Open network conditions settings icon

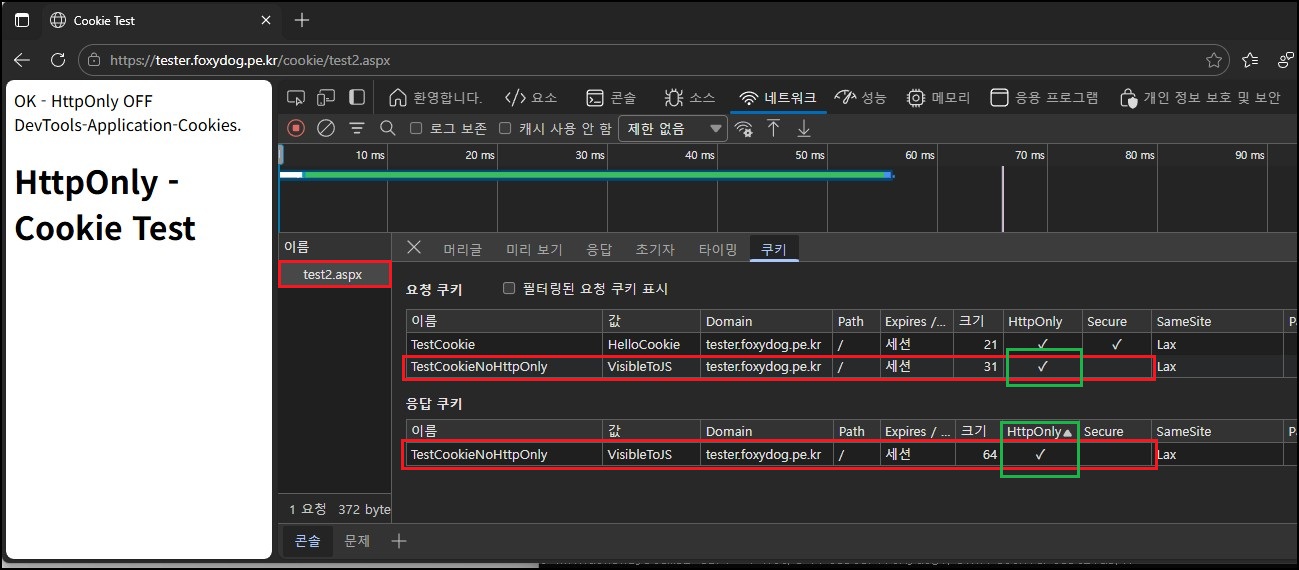(743, 128)
